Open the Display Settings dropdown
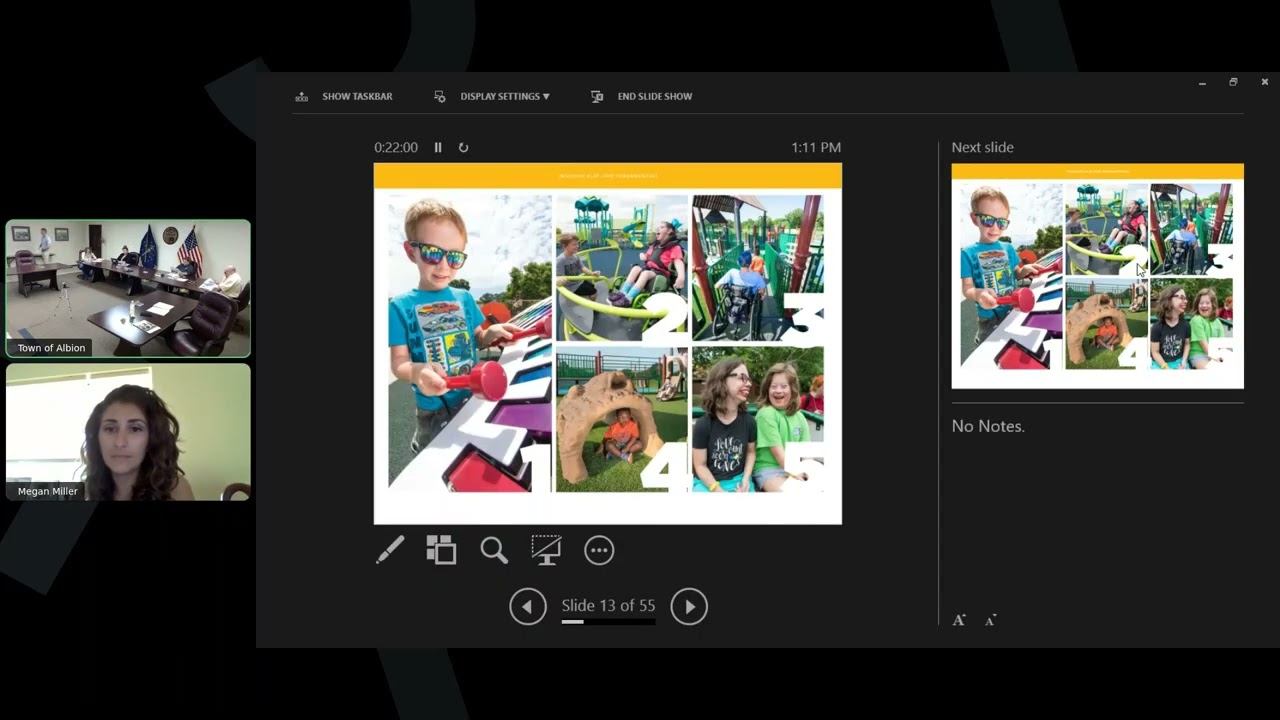 [x=492, y=97]
